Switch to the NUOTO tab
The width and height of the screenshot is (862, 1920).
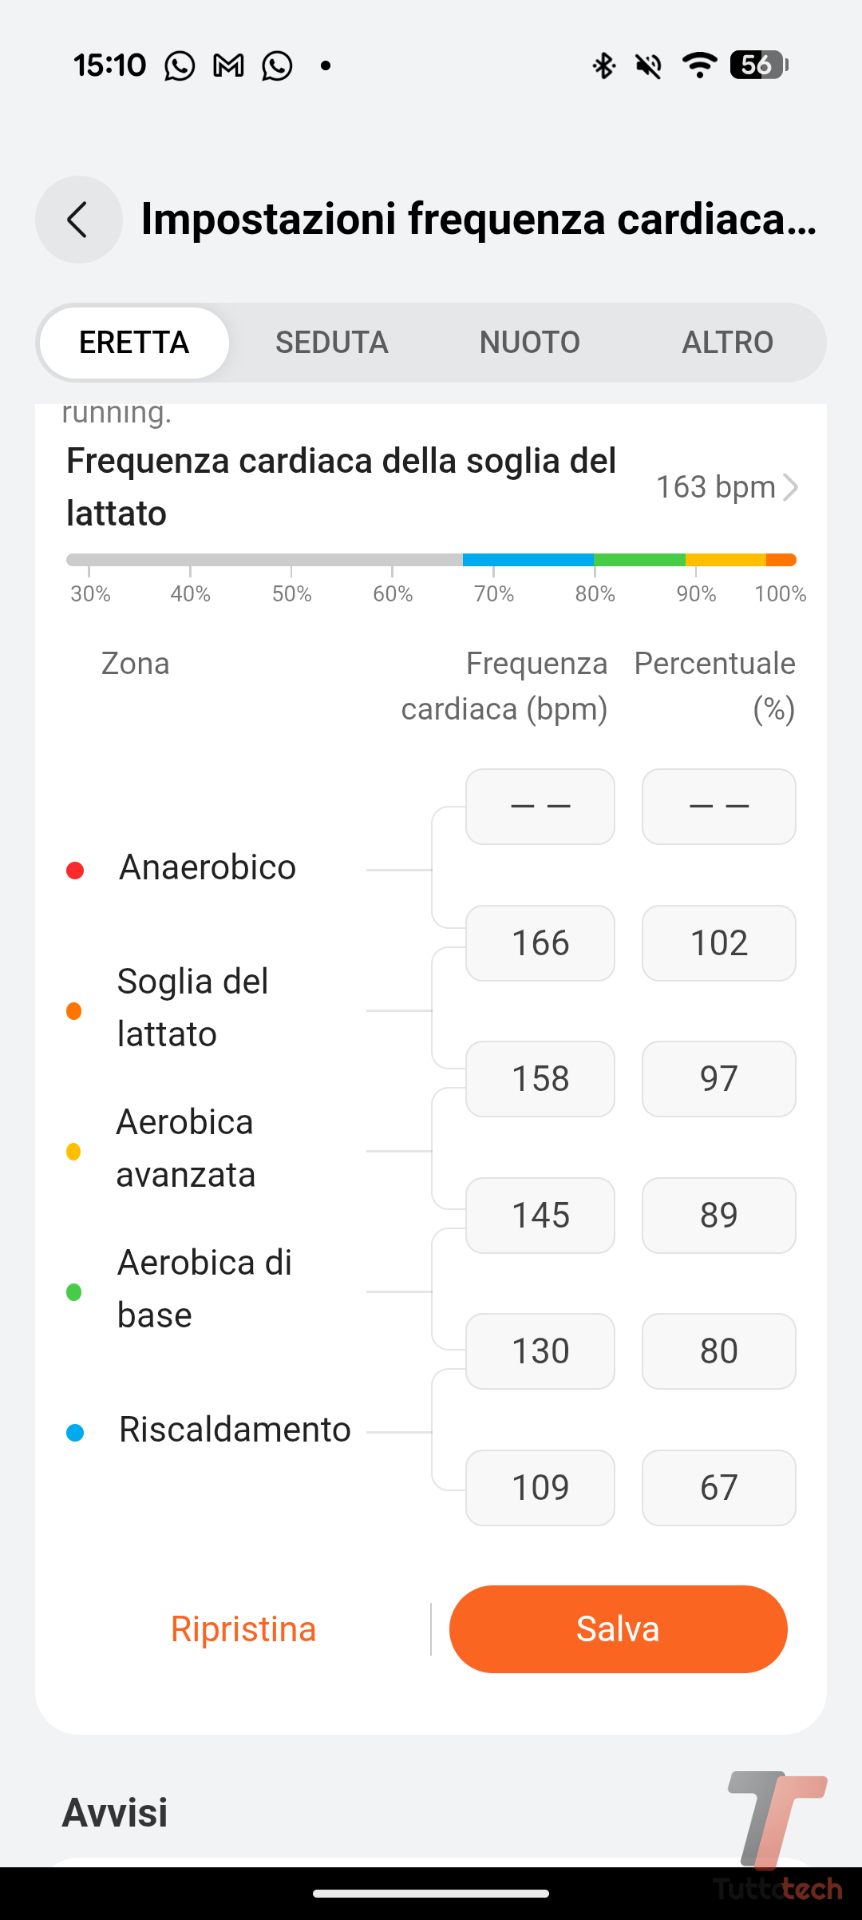[529, 343]
